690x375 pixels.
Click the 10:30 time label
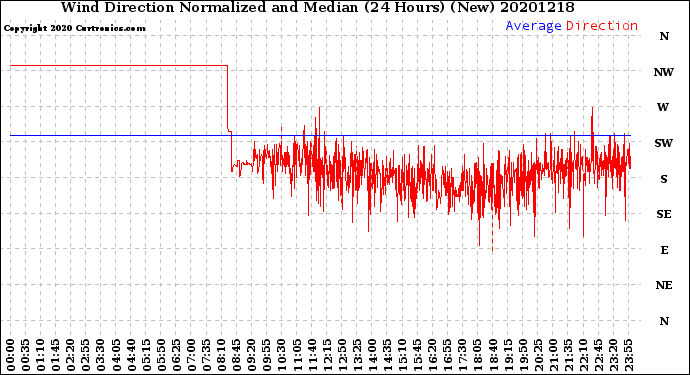pyautogui.click(x=282, y=356)
